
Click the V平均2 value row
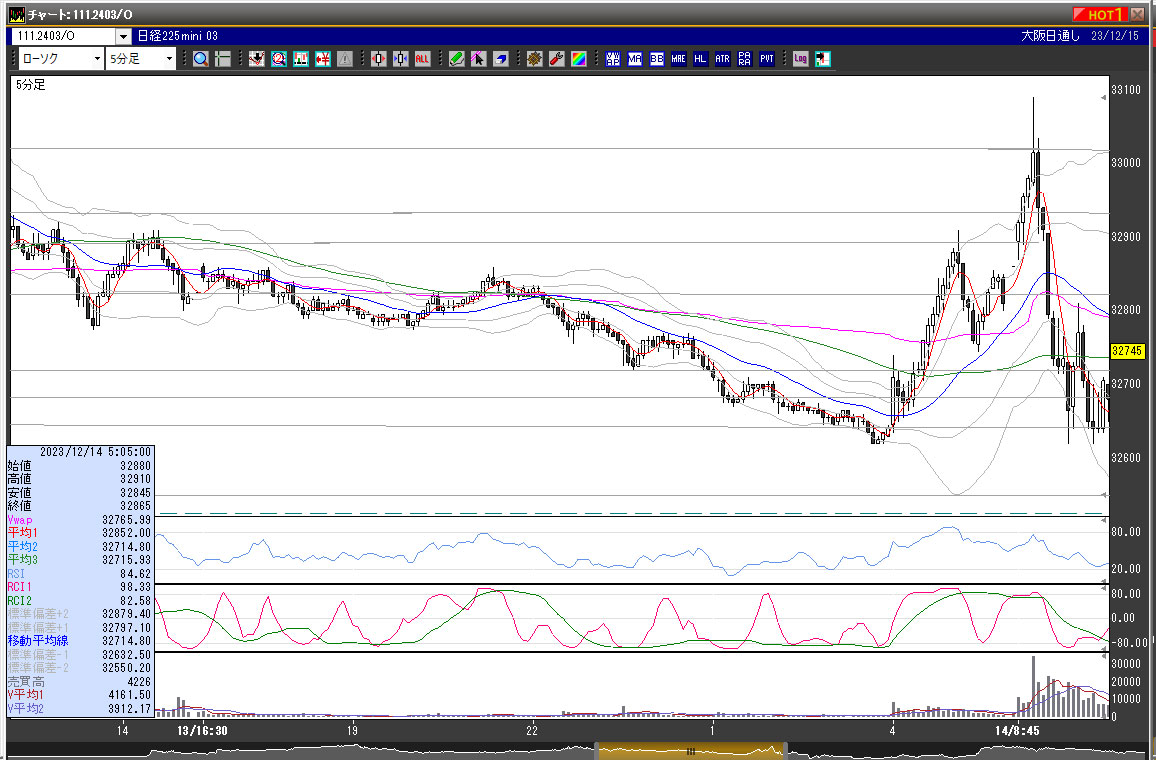pyautogui.click(x=80, y=708)
